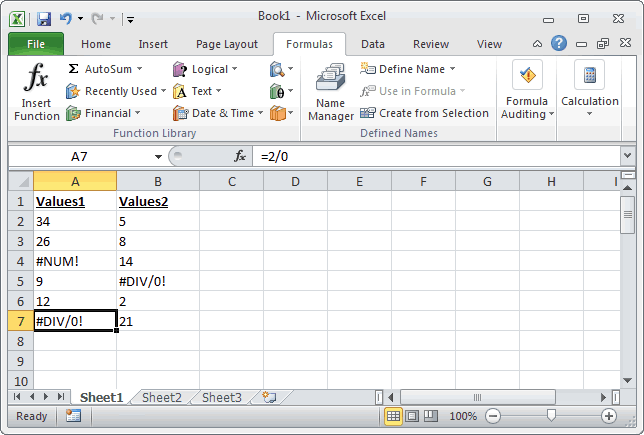Open the File tab
The width and height of the screenshot is (644, 435).
coord(36,44)
